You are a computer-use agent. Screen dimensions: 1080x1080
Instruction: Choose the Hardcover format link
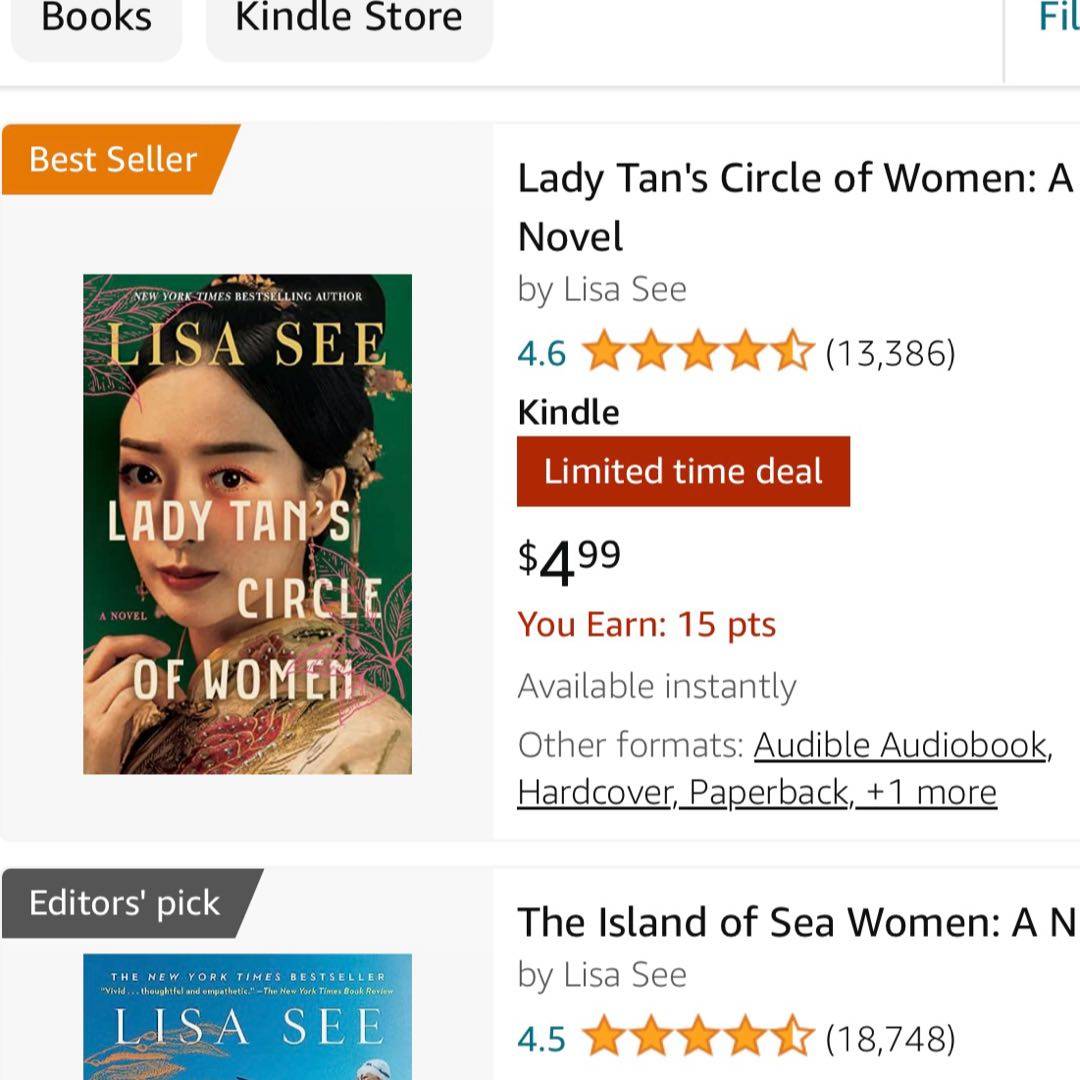coord(597,792)
